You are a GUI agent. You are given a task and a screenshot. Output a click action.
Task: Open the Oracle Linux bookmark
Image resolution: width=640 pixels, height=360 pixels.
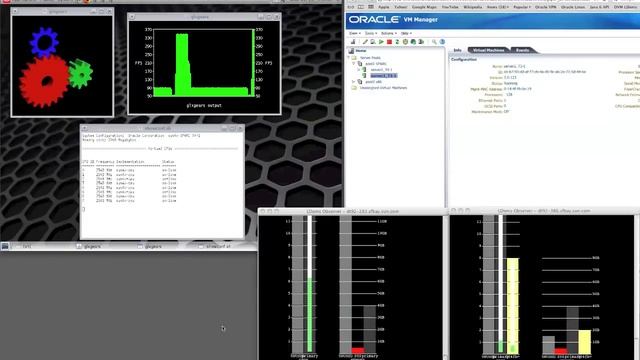(573, 7)
